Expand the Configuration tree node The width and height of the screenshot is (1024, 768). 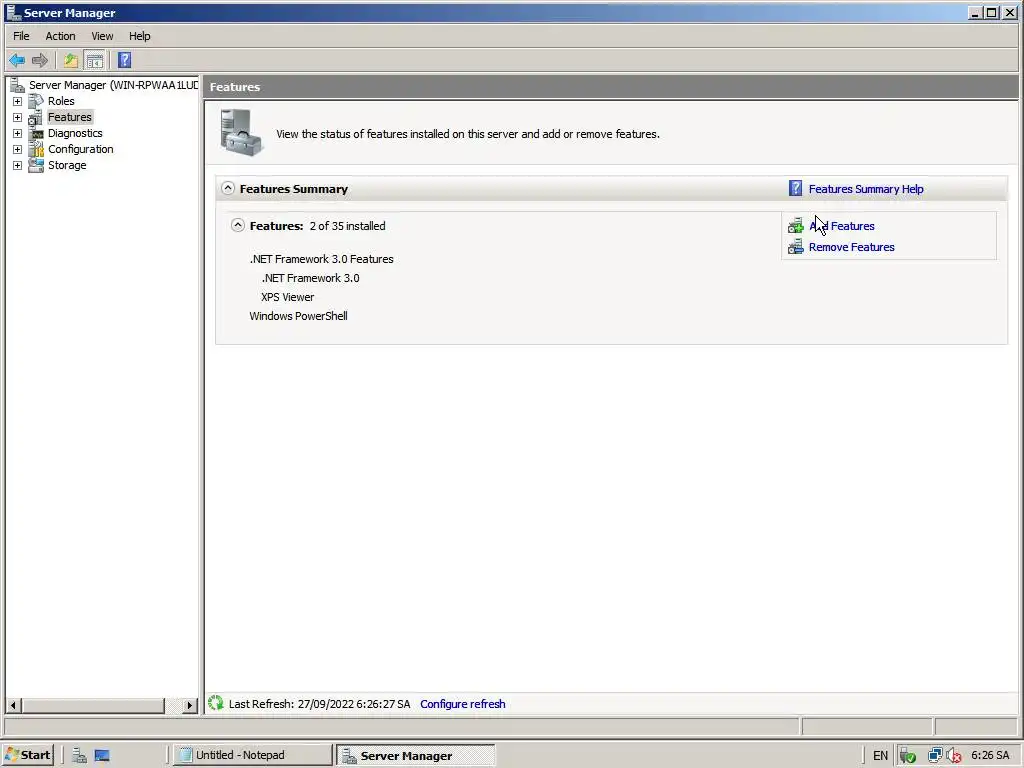(x=18, y=150)
